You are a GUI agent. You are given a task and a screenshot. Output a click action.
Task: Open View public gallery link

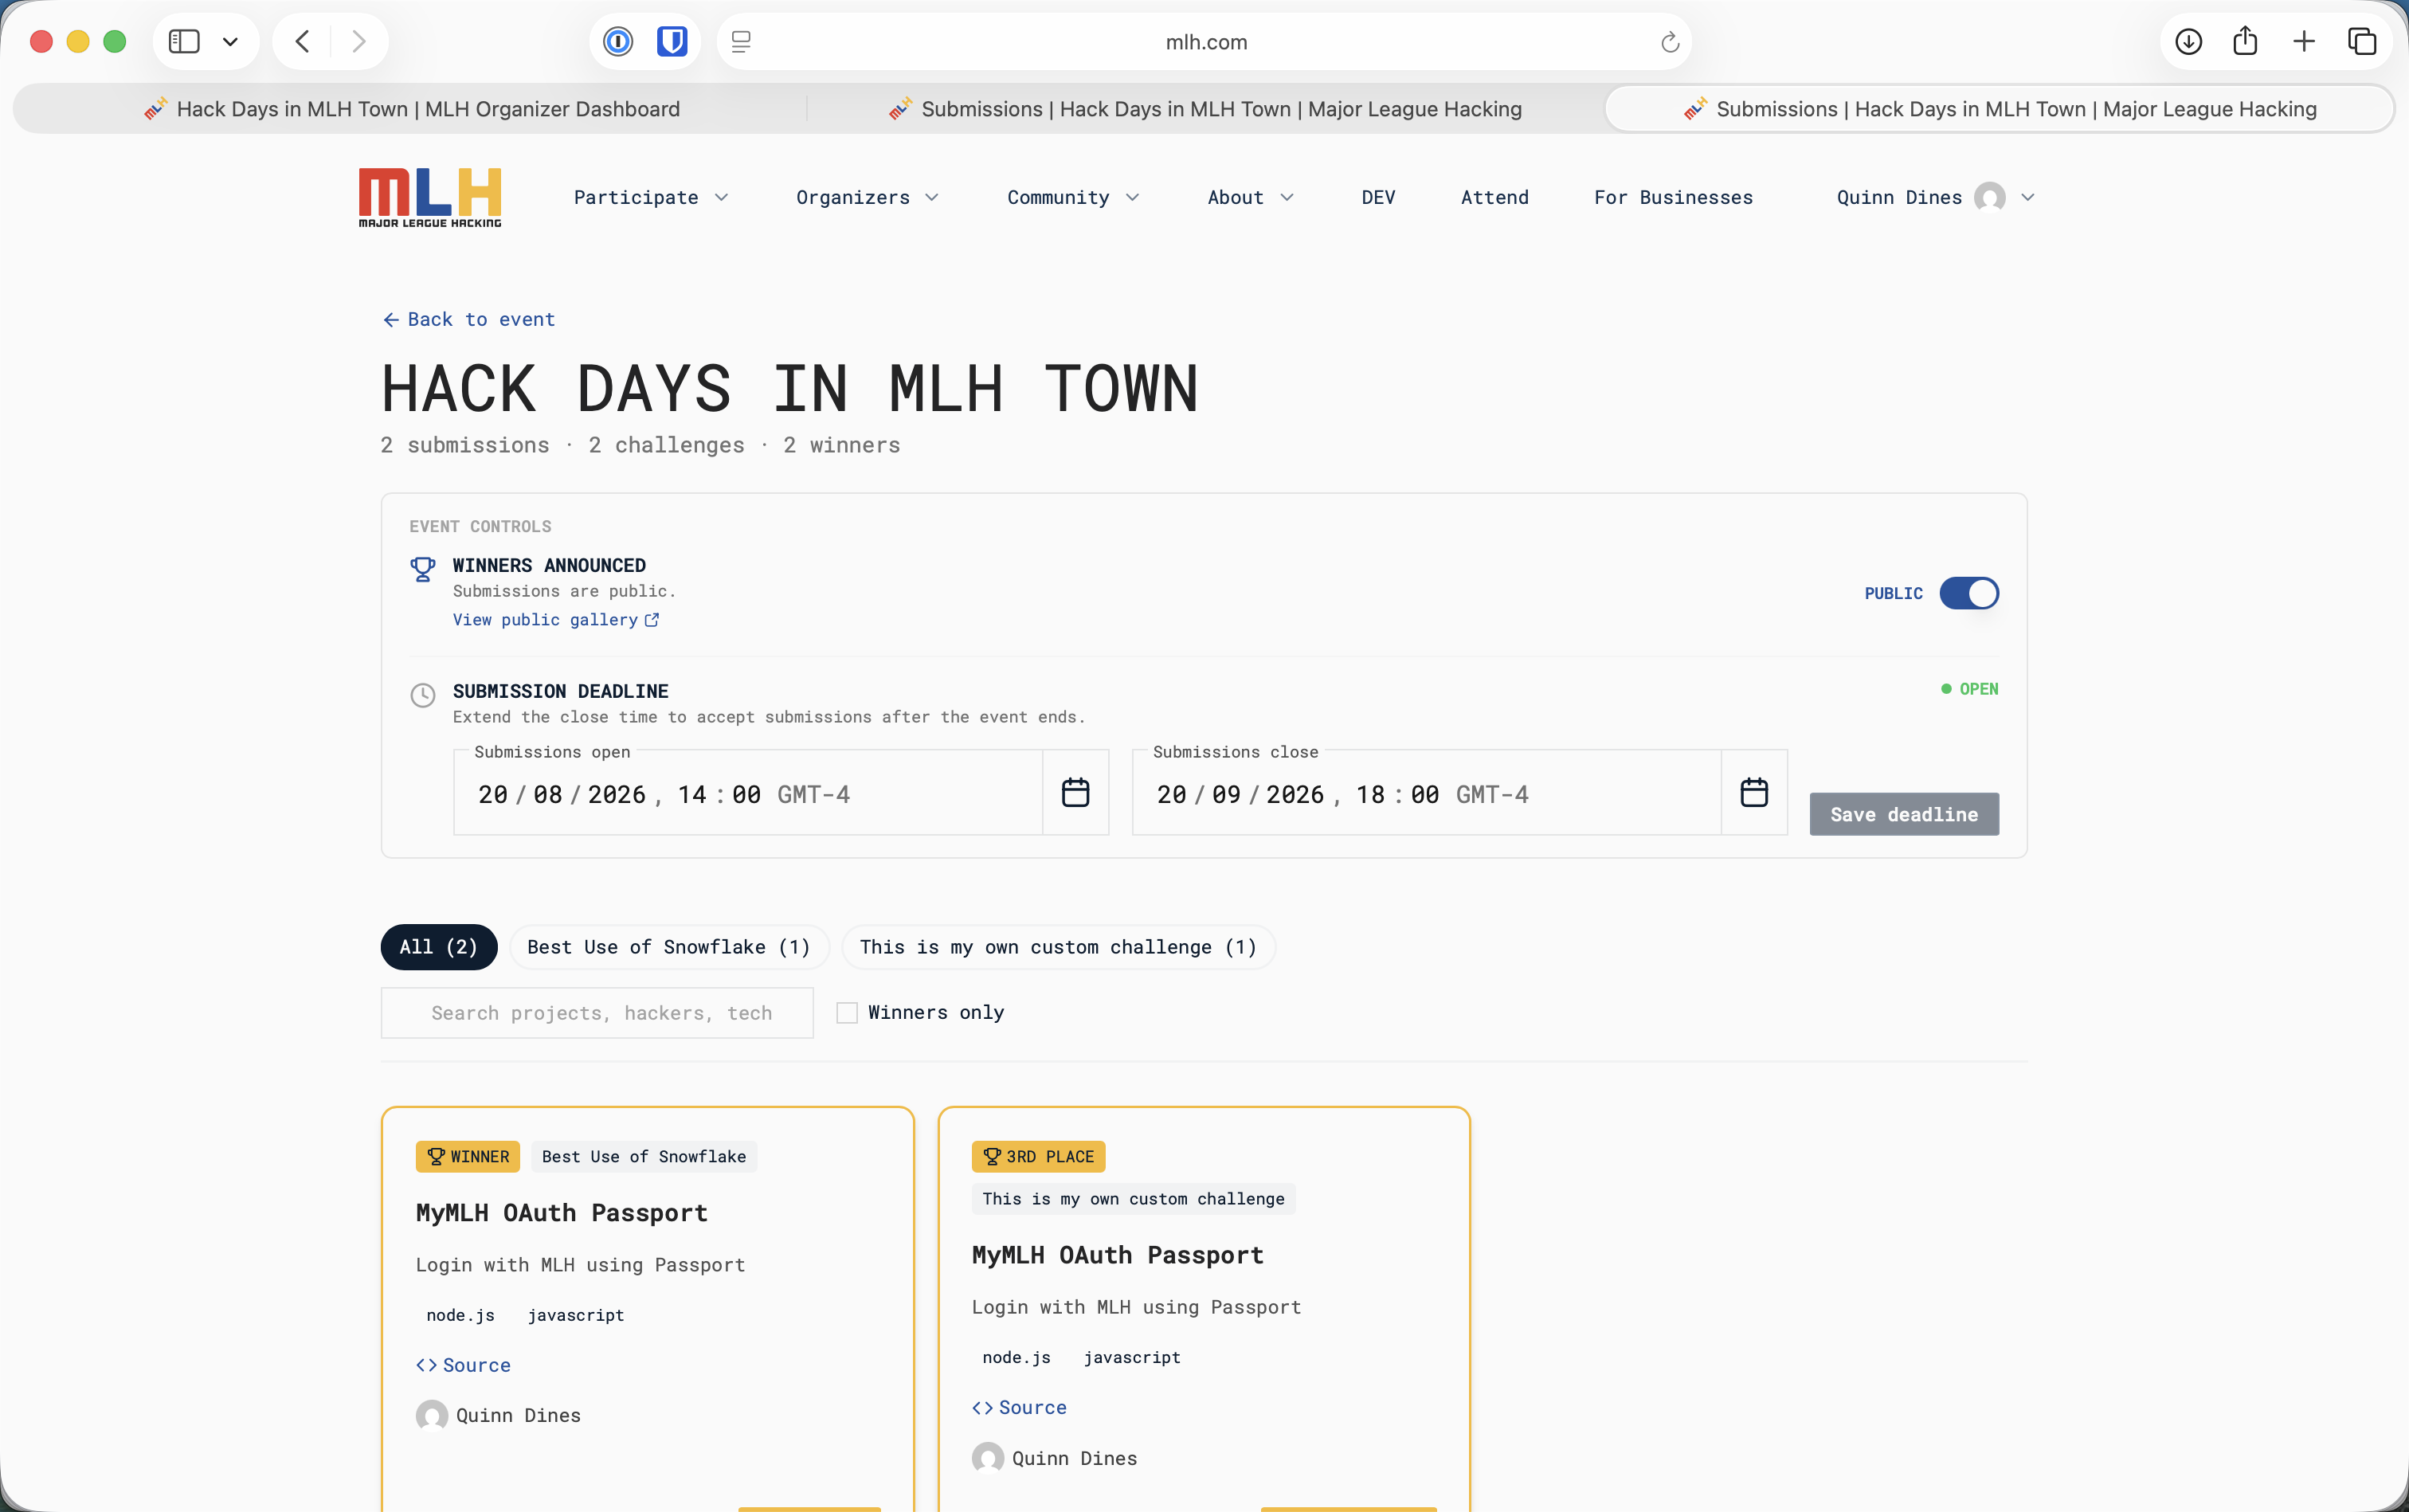click(x=555, y=620)
